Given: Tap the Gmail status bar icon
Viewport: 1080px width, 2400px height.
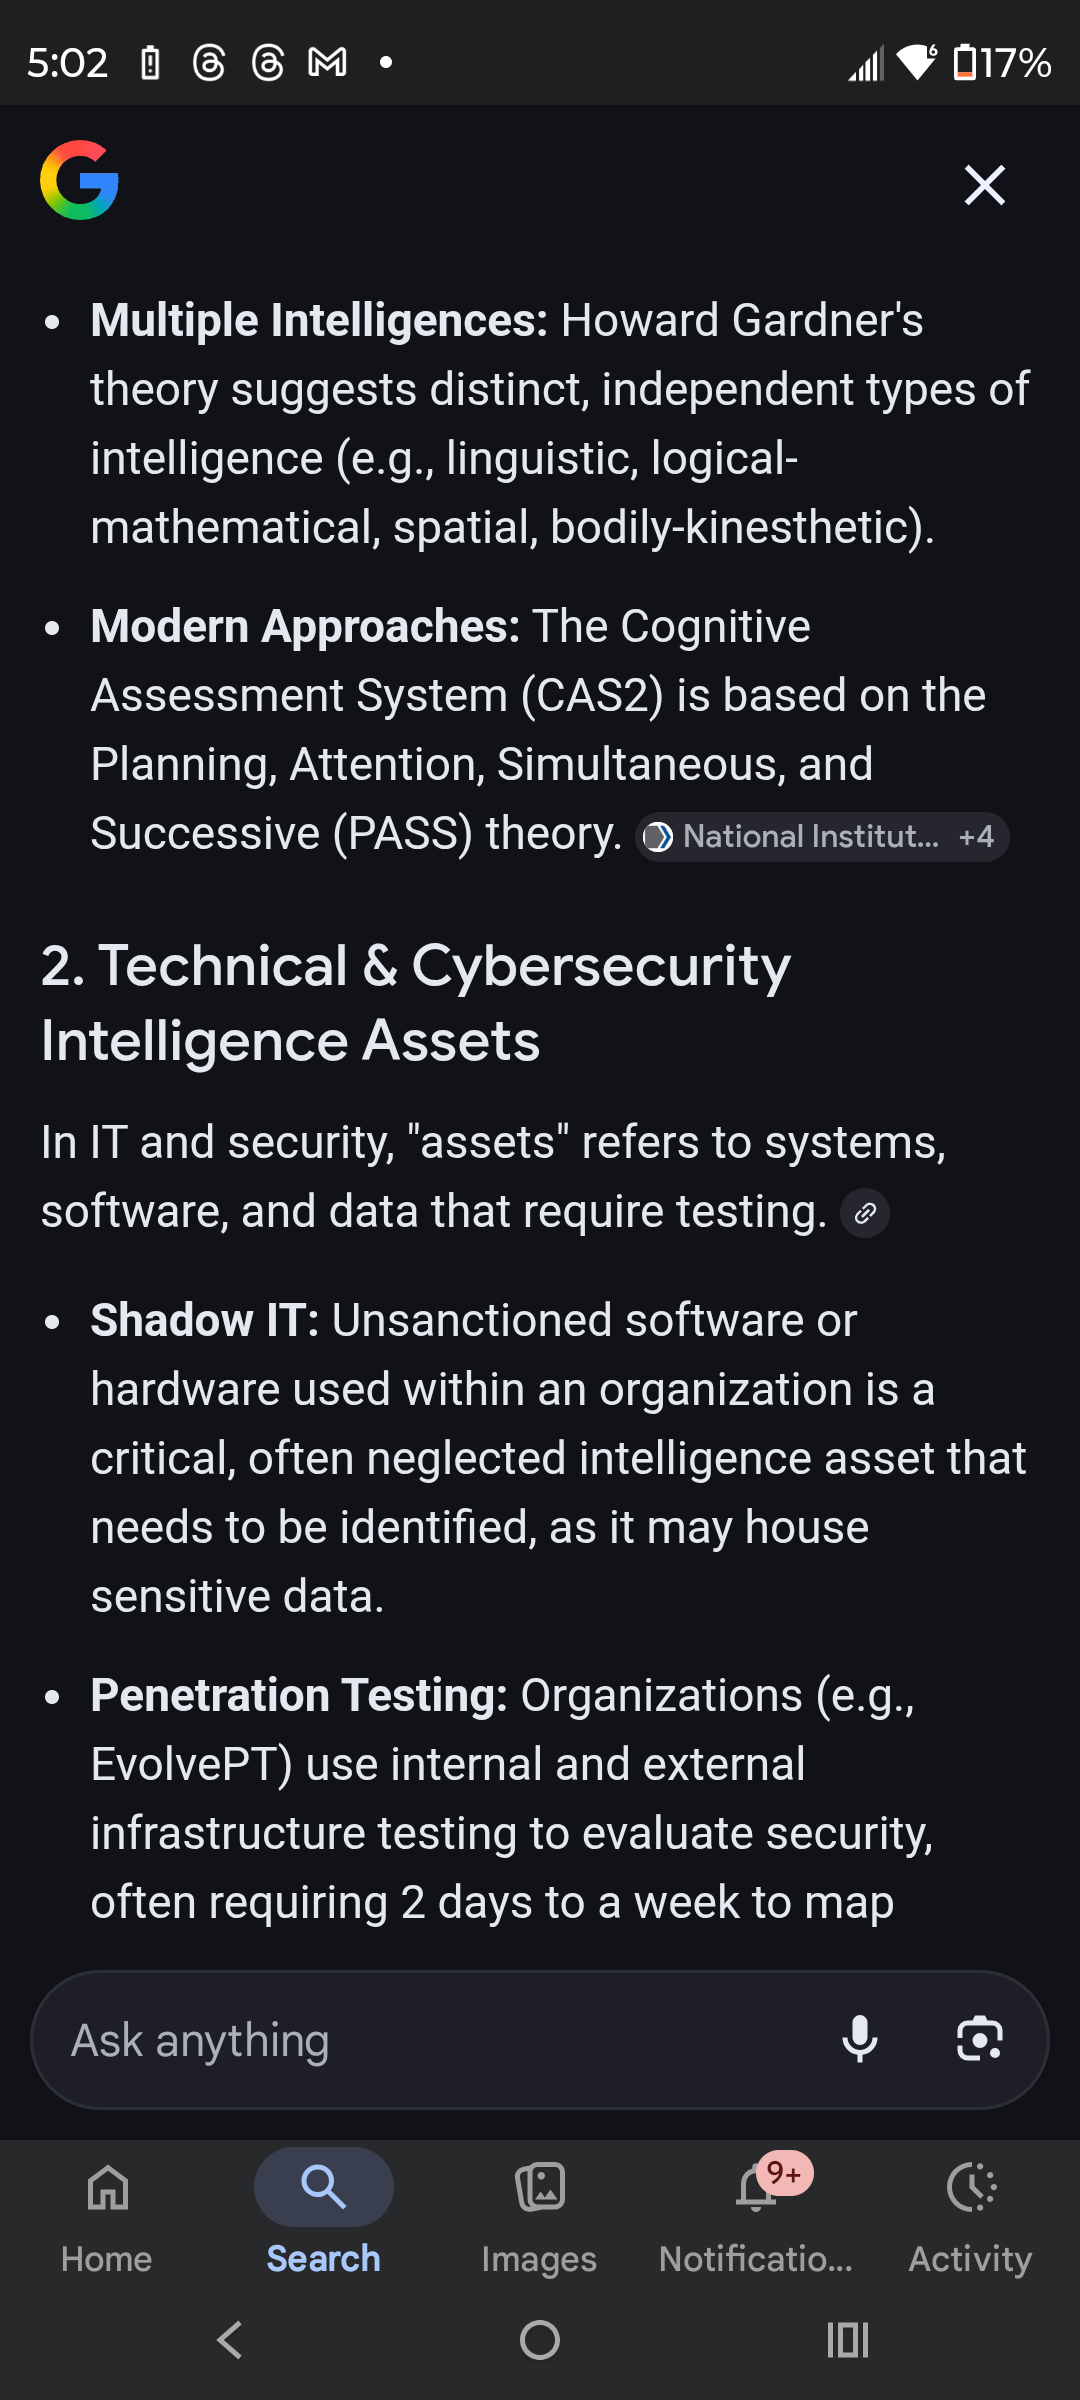Looking at the screenshot, I should click(x=327, y=63).
